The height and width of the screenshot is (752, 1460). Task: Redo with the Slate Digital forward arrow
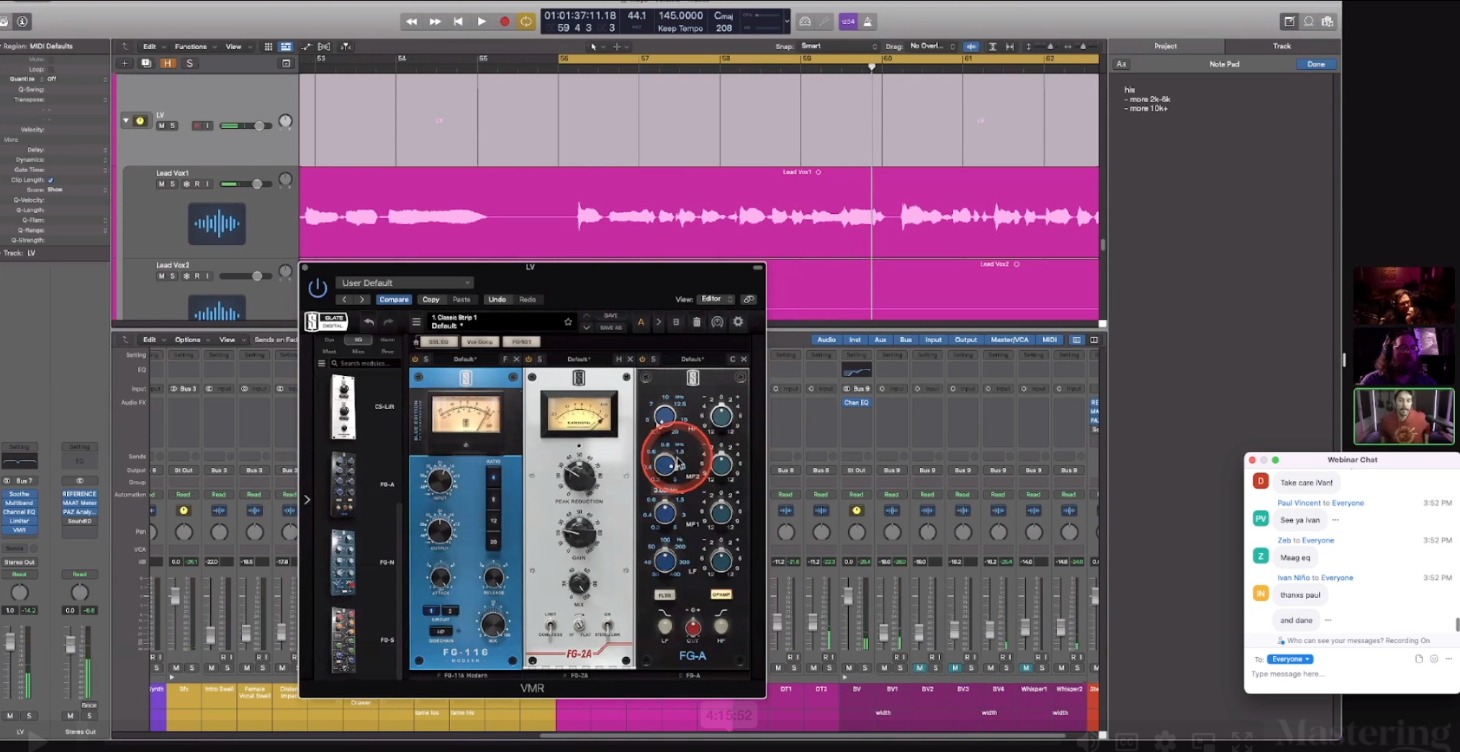[388, 322]
